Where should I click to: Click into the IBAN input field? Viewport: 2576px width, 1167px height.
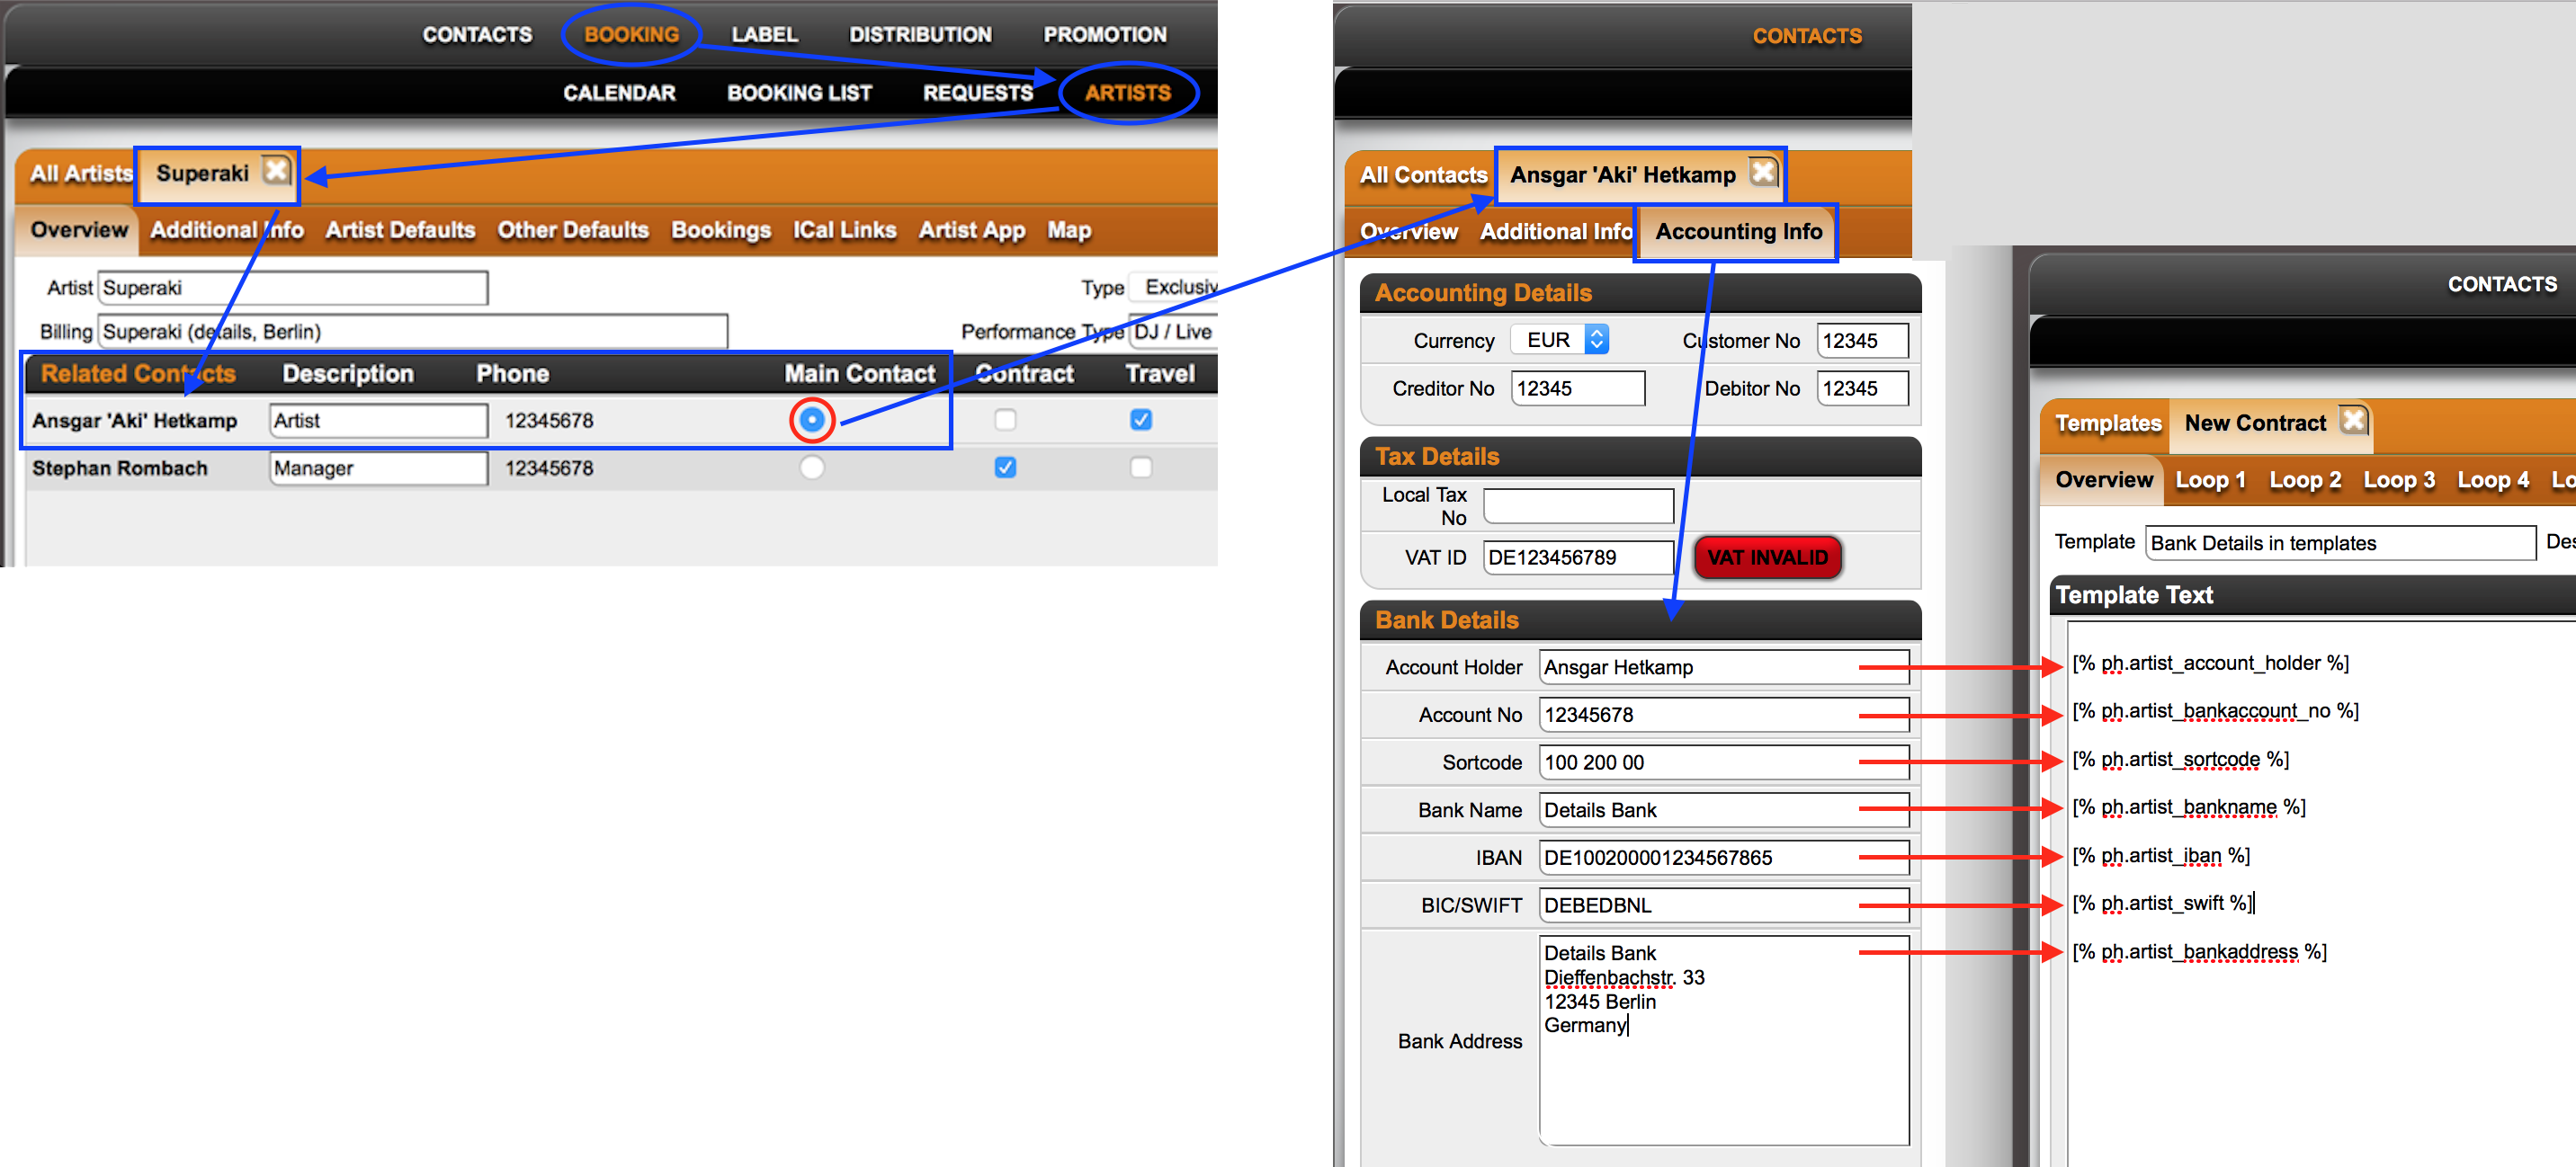tap(1724, 858)
